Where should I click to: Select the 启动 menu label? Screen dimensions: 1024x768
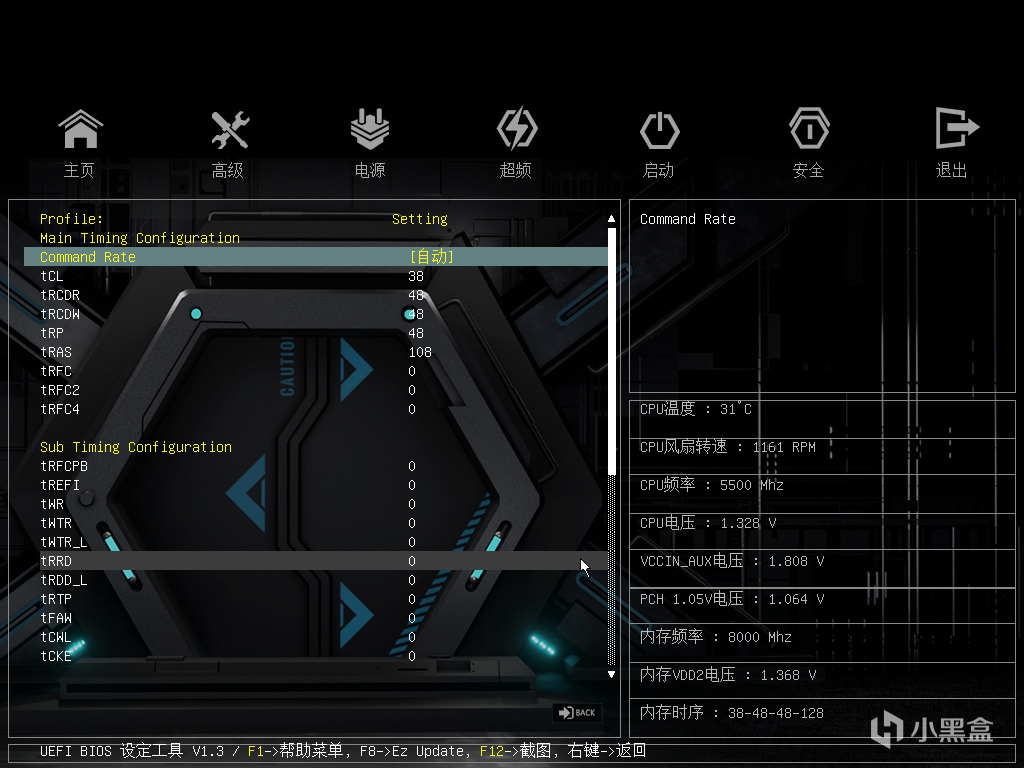[x=658, y=170]
